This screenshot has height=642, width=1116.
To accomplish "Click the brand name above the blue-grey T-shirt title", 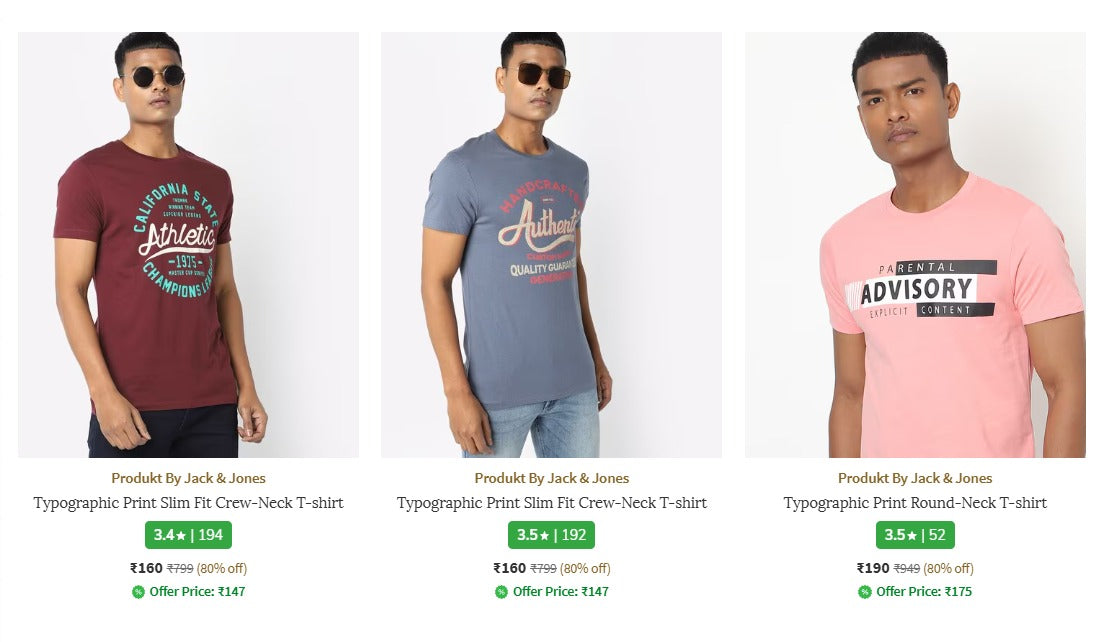I will pyautogui.click(x=551, y=478).
